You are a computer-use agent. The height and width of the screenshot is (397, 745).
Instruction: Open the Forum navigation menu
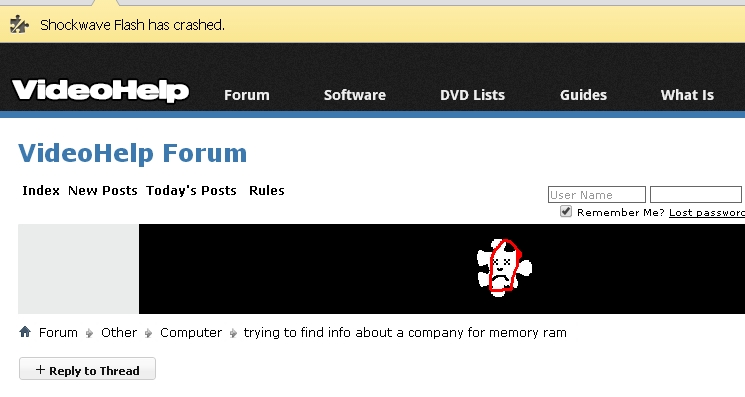pyautogui.click(x=247, y=95)
